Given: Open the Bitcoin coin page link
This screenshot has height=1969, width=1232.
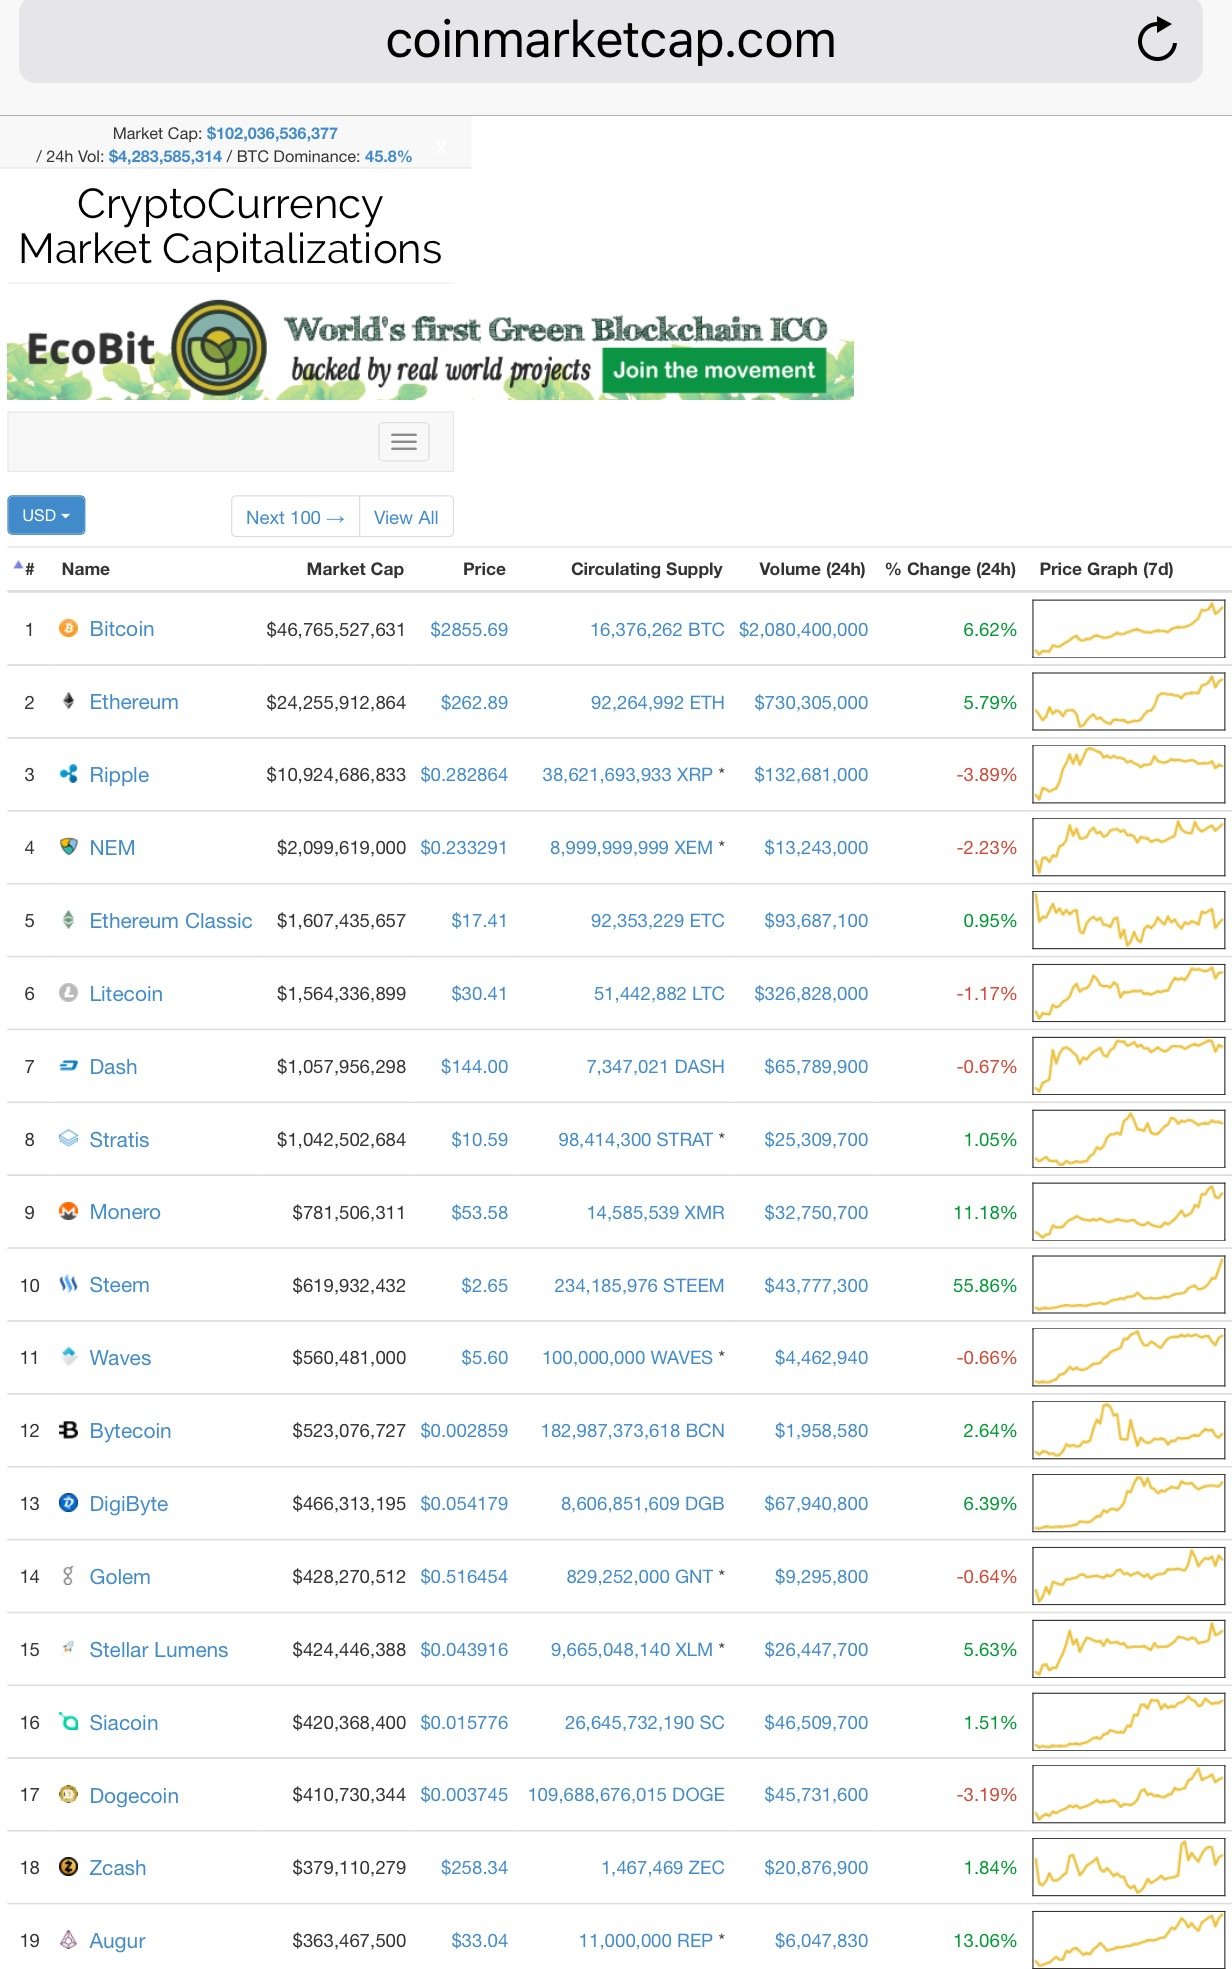Looking at the screenshot, I should pyautogui.click(x=122, y=629).
